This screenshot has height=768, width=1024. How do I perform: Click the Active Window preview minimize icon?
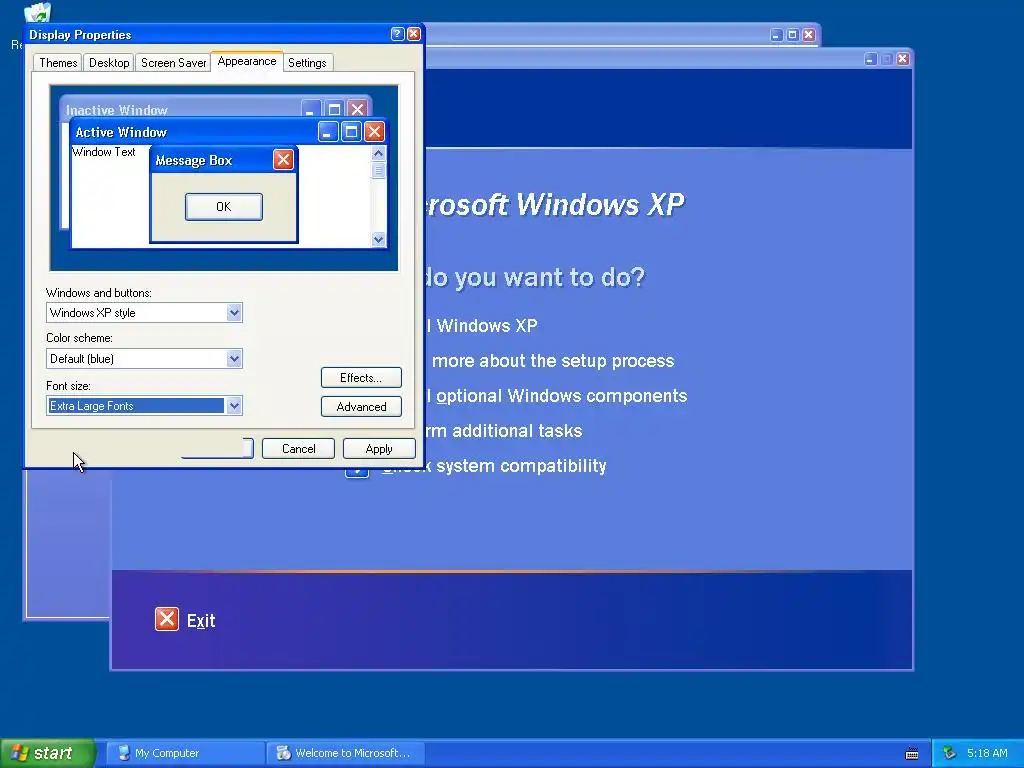[x=328, y=132]
